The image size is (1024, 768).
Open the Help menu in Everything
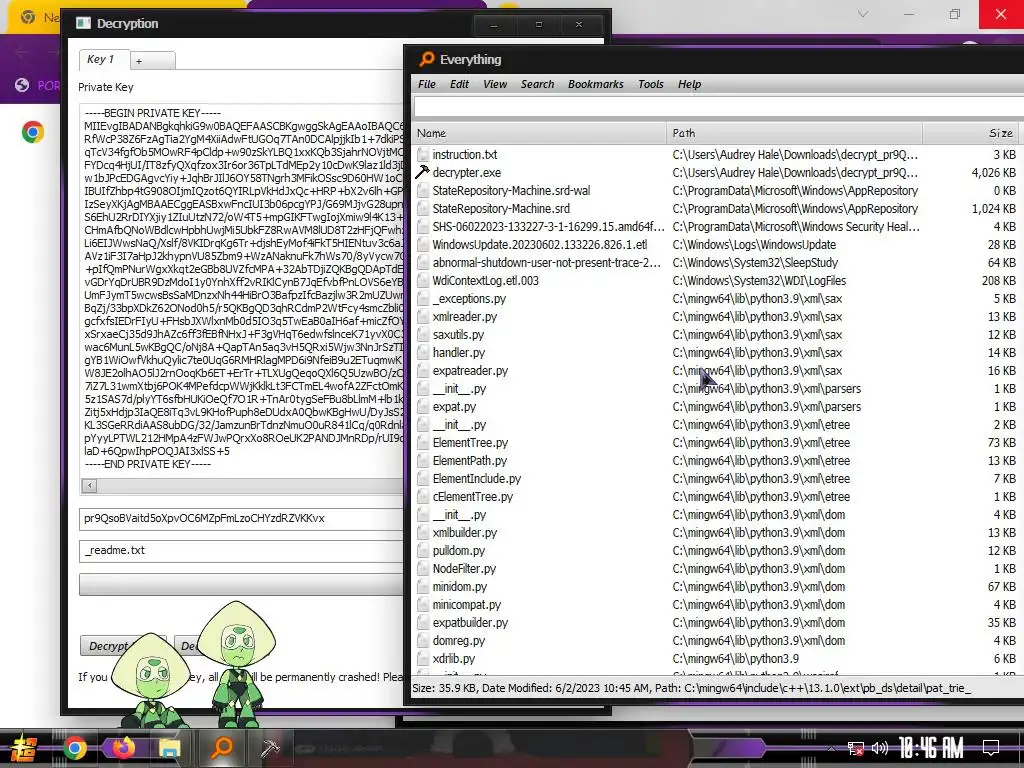click(689, 84)
